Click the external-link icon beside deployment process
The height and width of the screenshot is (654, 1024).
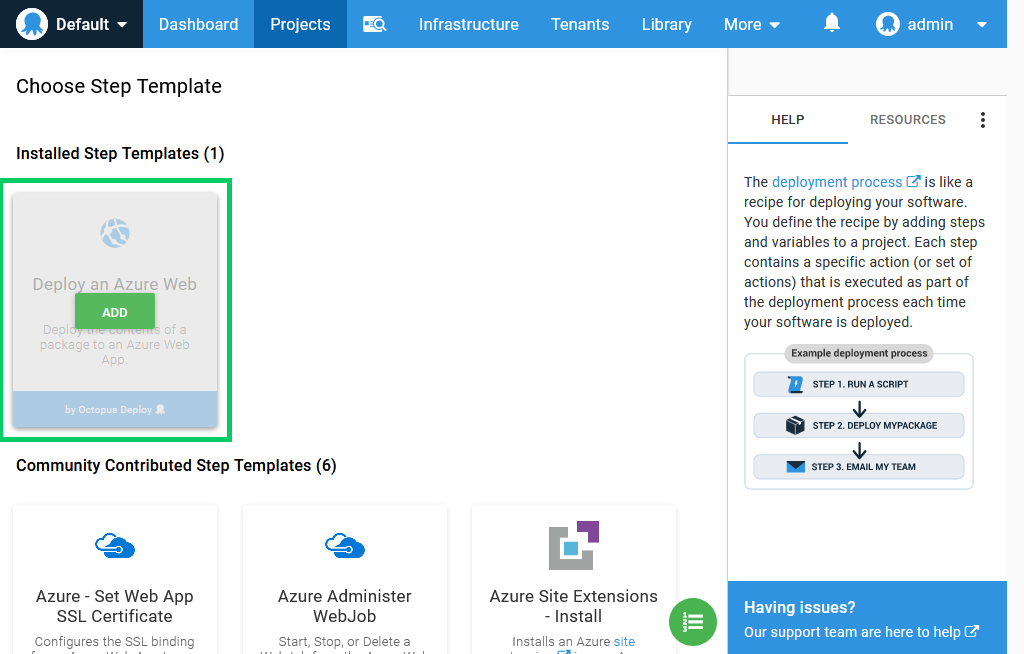coord(913,182)
